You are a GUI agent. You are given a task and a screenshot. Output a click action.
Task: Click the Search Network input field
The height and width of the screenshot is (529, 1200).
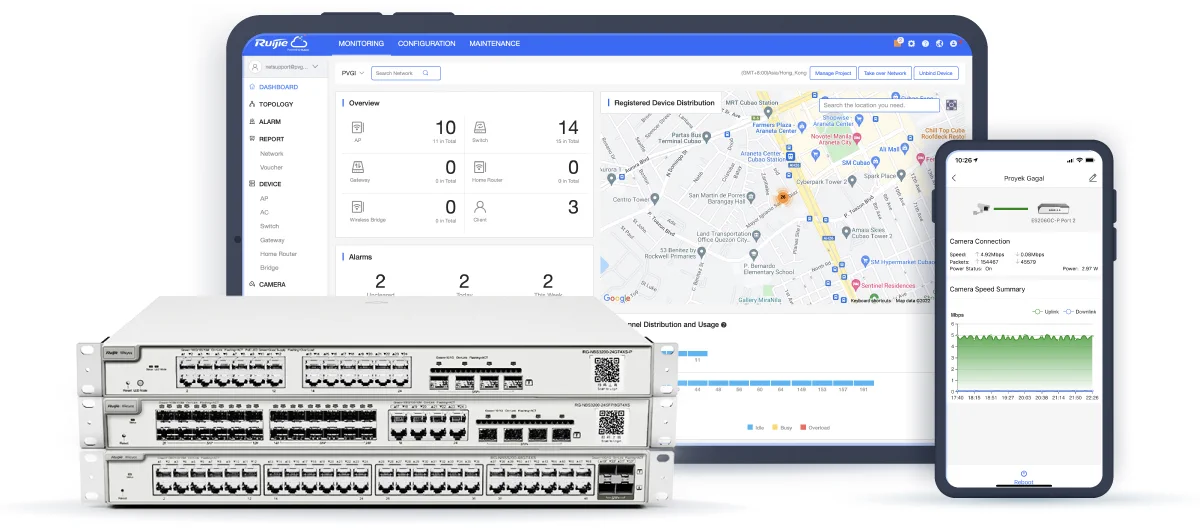[x=405, y=73]
